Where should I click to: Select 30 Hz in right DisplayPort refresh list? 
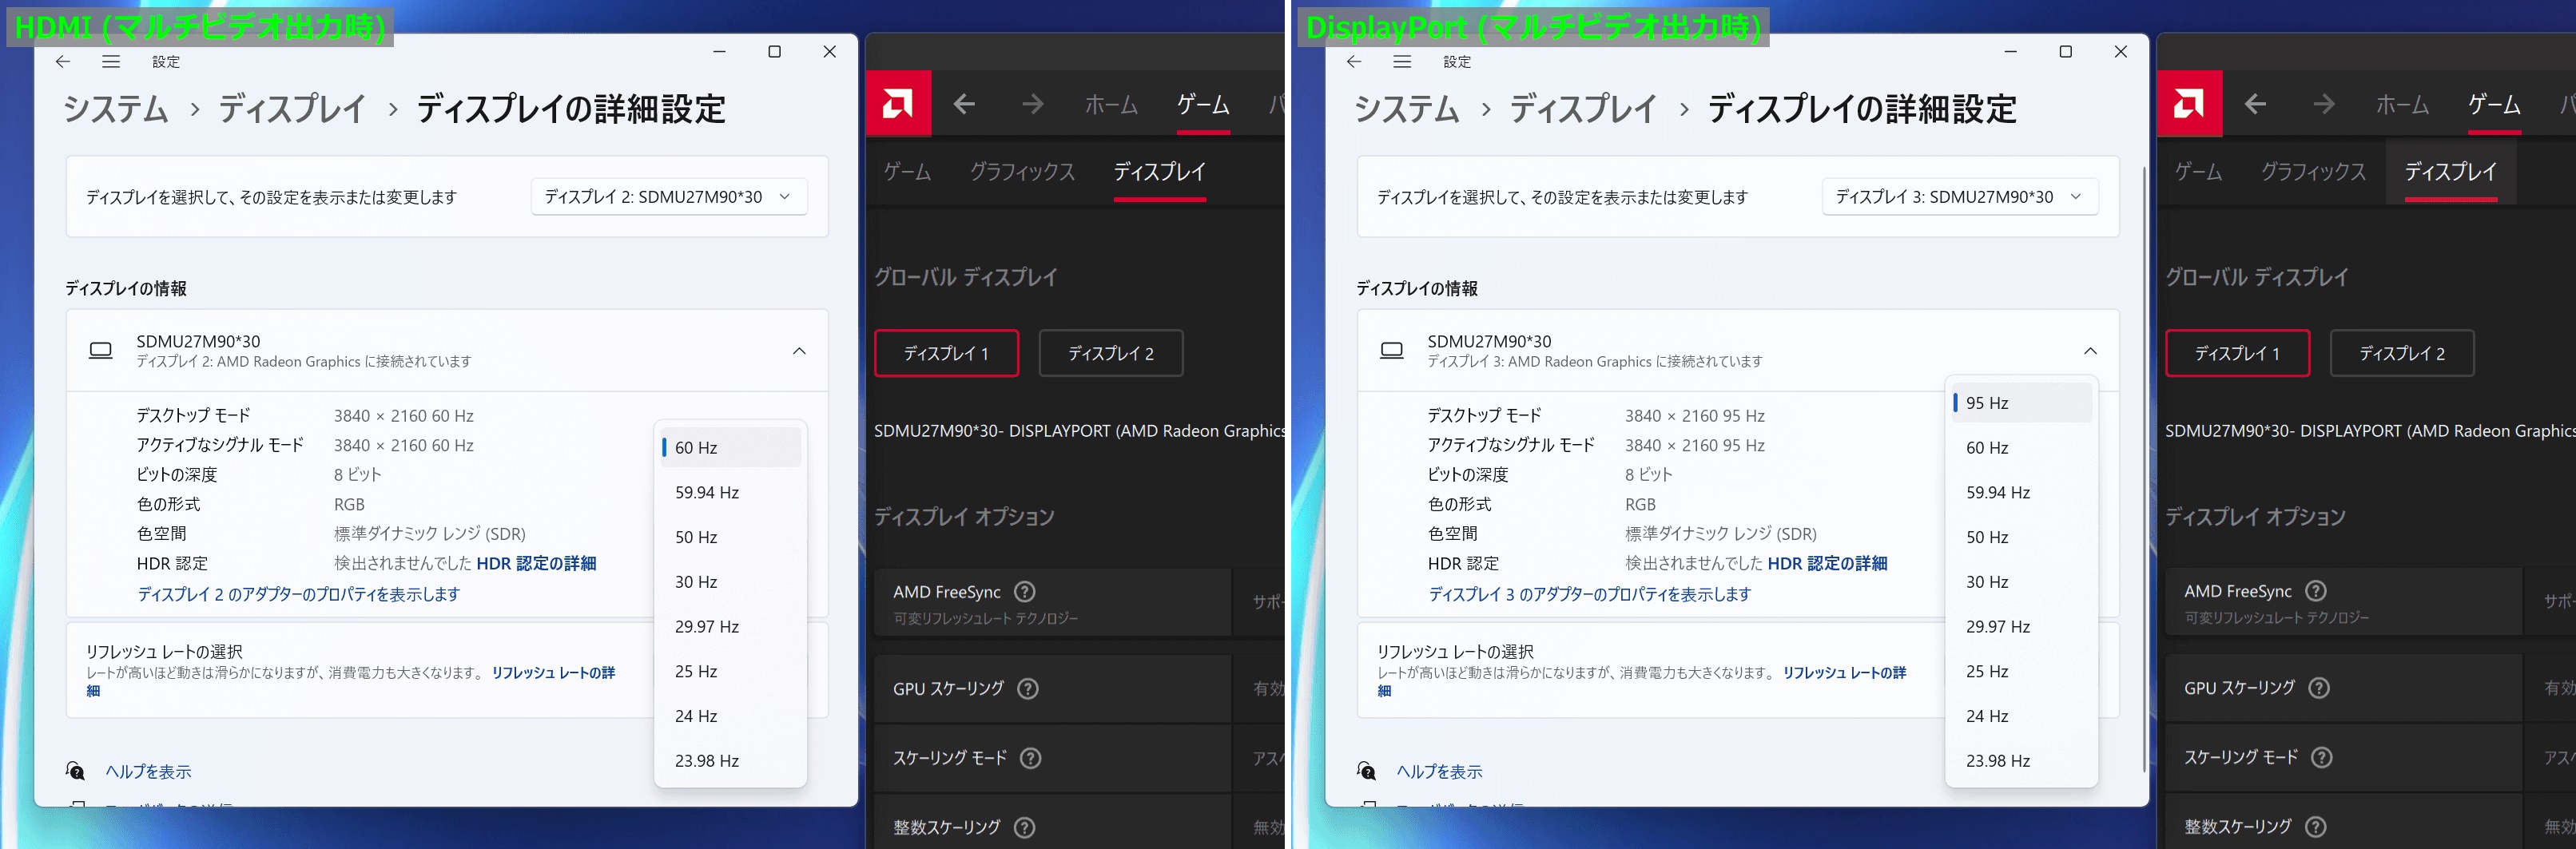coord(2022,582)
